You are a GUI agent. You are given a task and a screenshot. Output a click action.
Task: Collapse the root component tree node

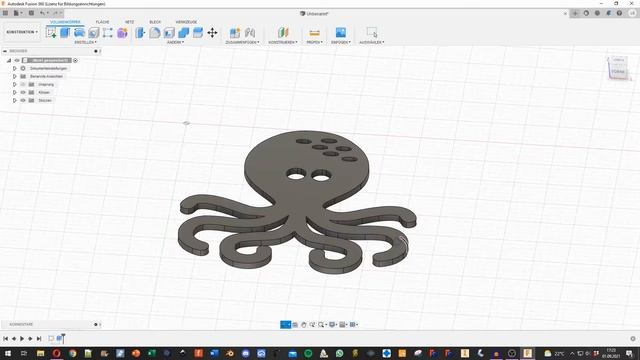tap(9, 60)
